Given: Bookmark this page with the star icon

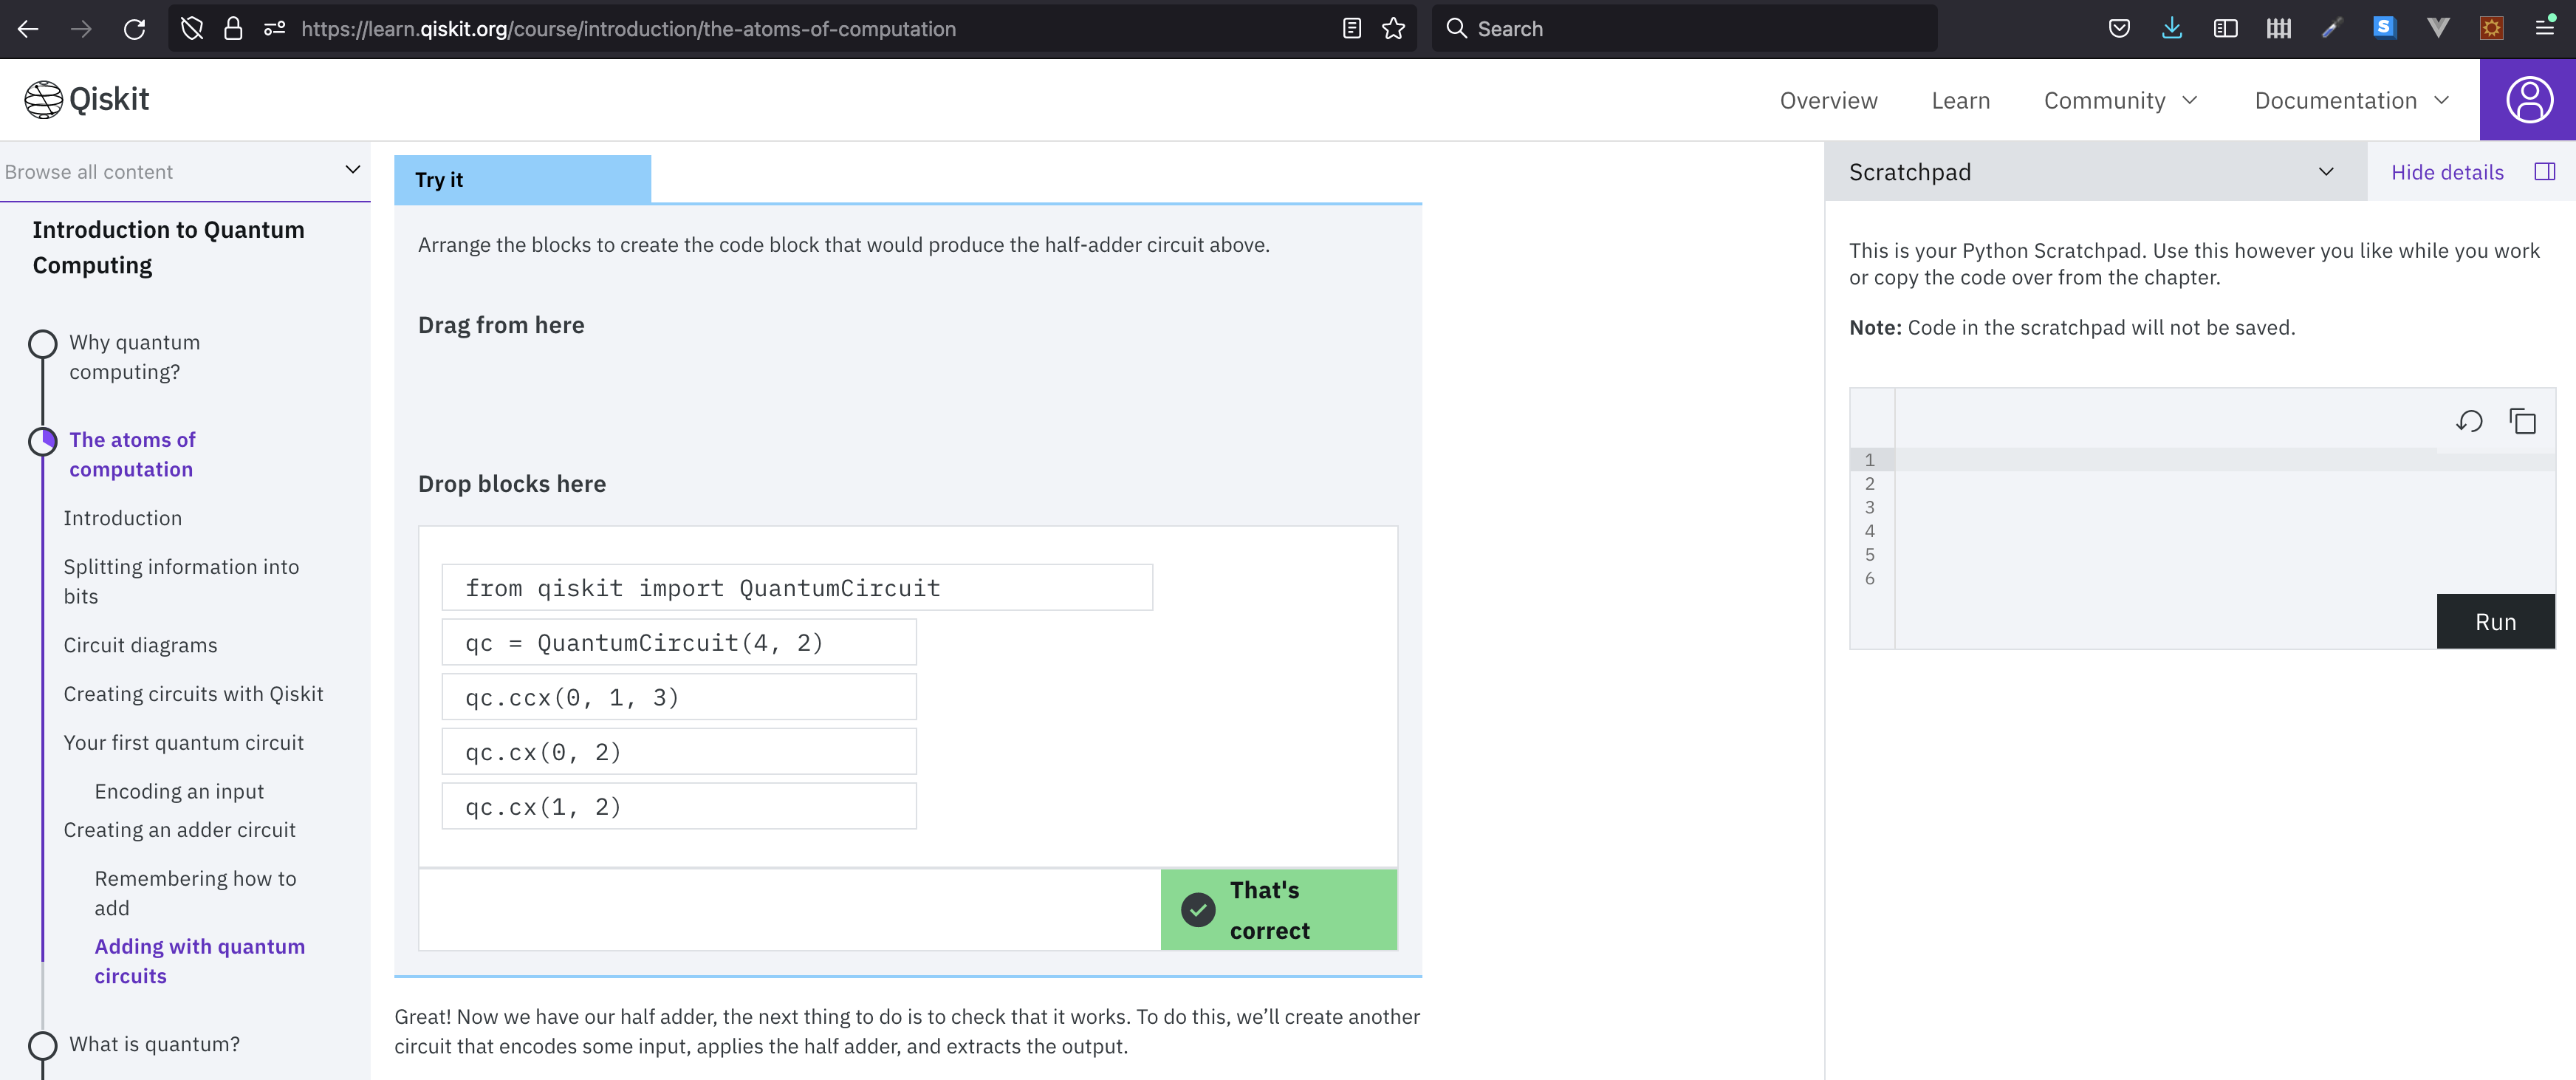Looking at the screenshot, I should tap(1394, 28).
